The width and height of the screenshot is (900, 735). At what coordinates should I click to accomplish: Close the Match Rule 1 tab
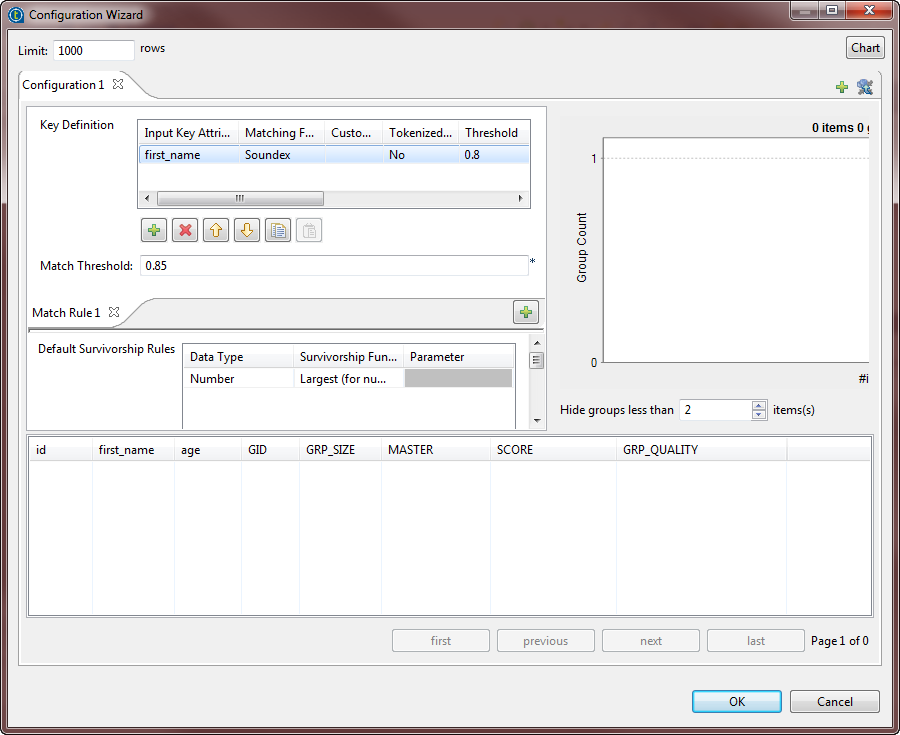(x=114, y=312)
